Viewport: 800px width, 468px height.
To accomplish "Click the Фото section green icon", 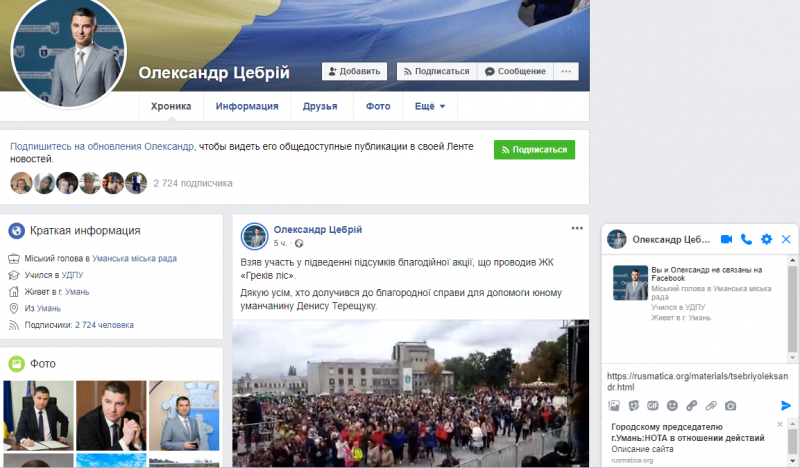I will pos(16,363).
